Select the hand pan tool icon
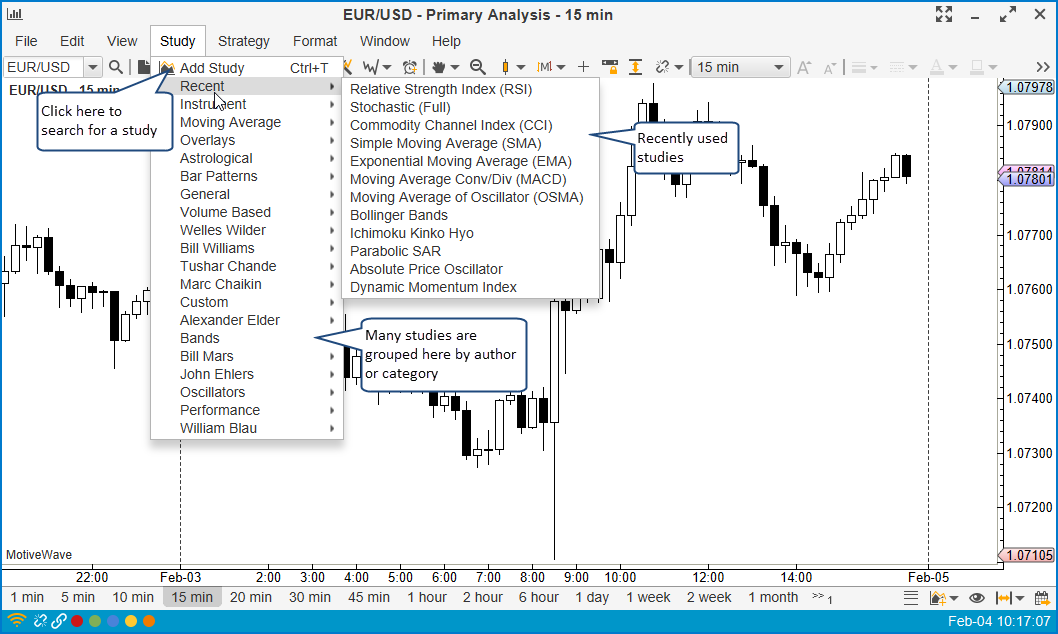The height and width of the screenshot is (634, 1058). pyautogui.click(x=439, y=67)
